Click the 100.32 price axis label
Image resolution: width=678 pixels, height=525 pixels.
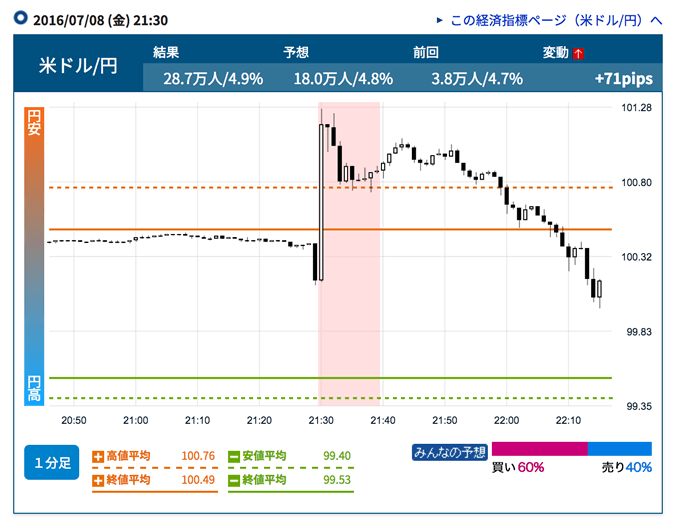click(636, 257)
